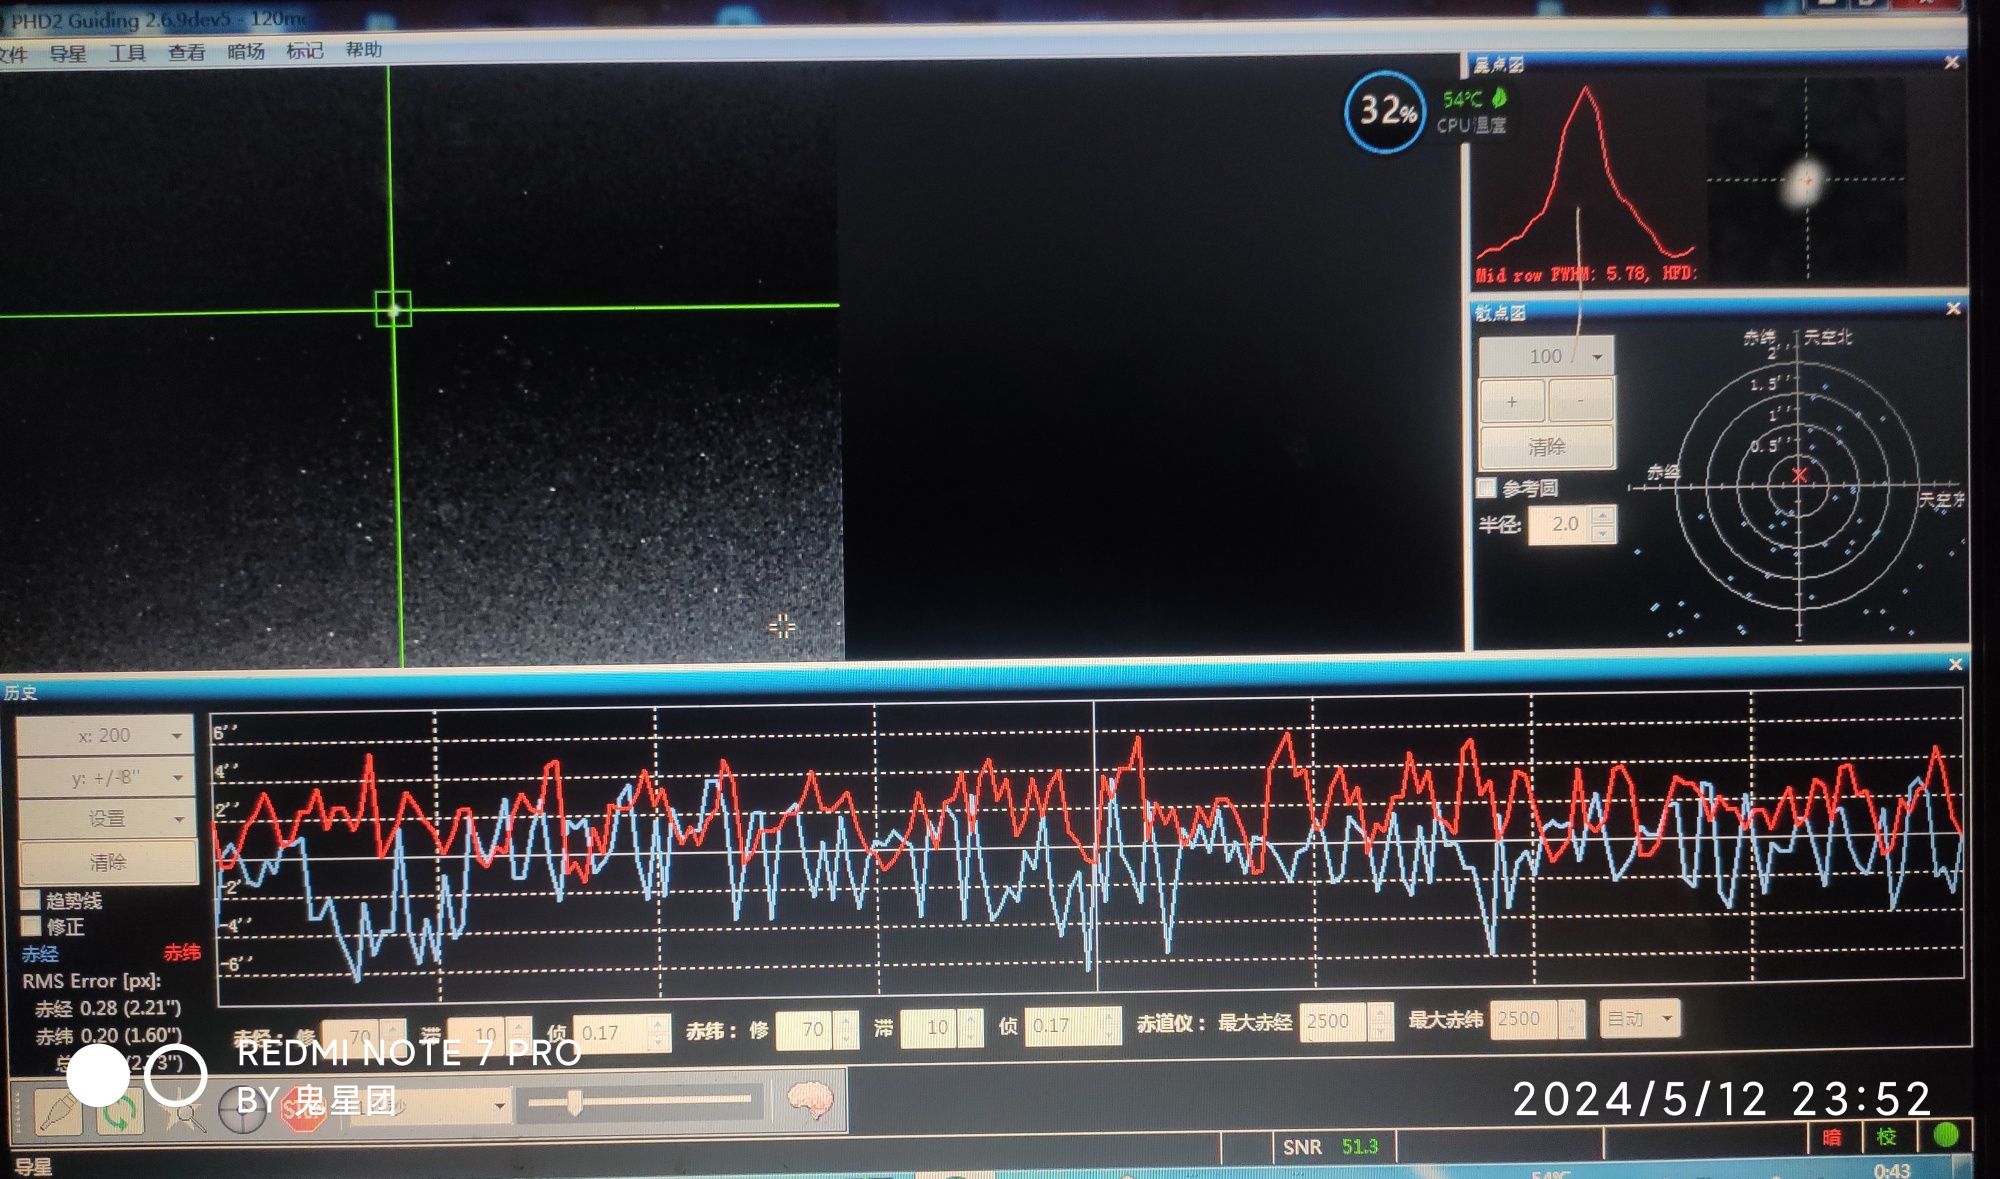Click the 赤经 侦 field showing 0.17
This screenshot has width=2000, height=1179.
[x=610, y=1033]
